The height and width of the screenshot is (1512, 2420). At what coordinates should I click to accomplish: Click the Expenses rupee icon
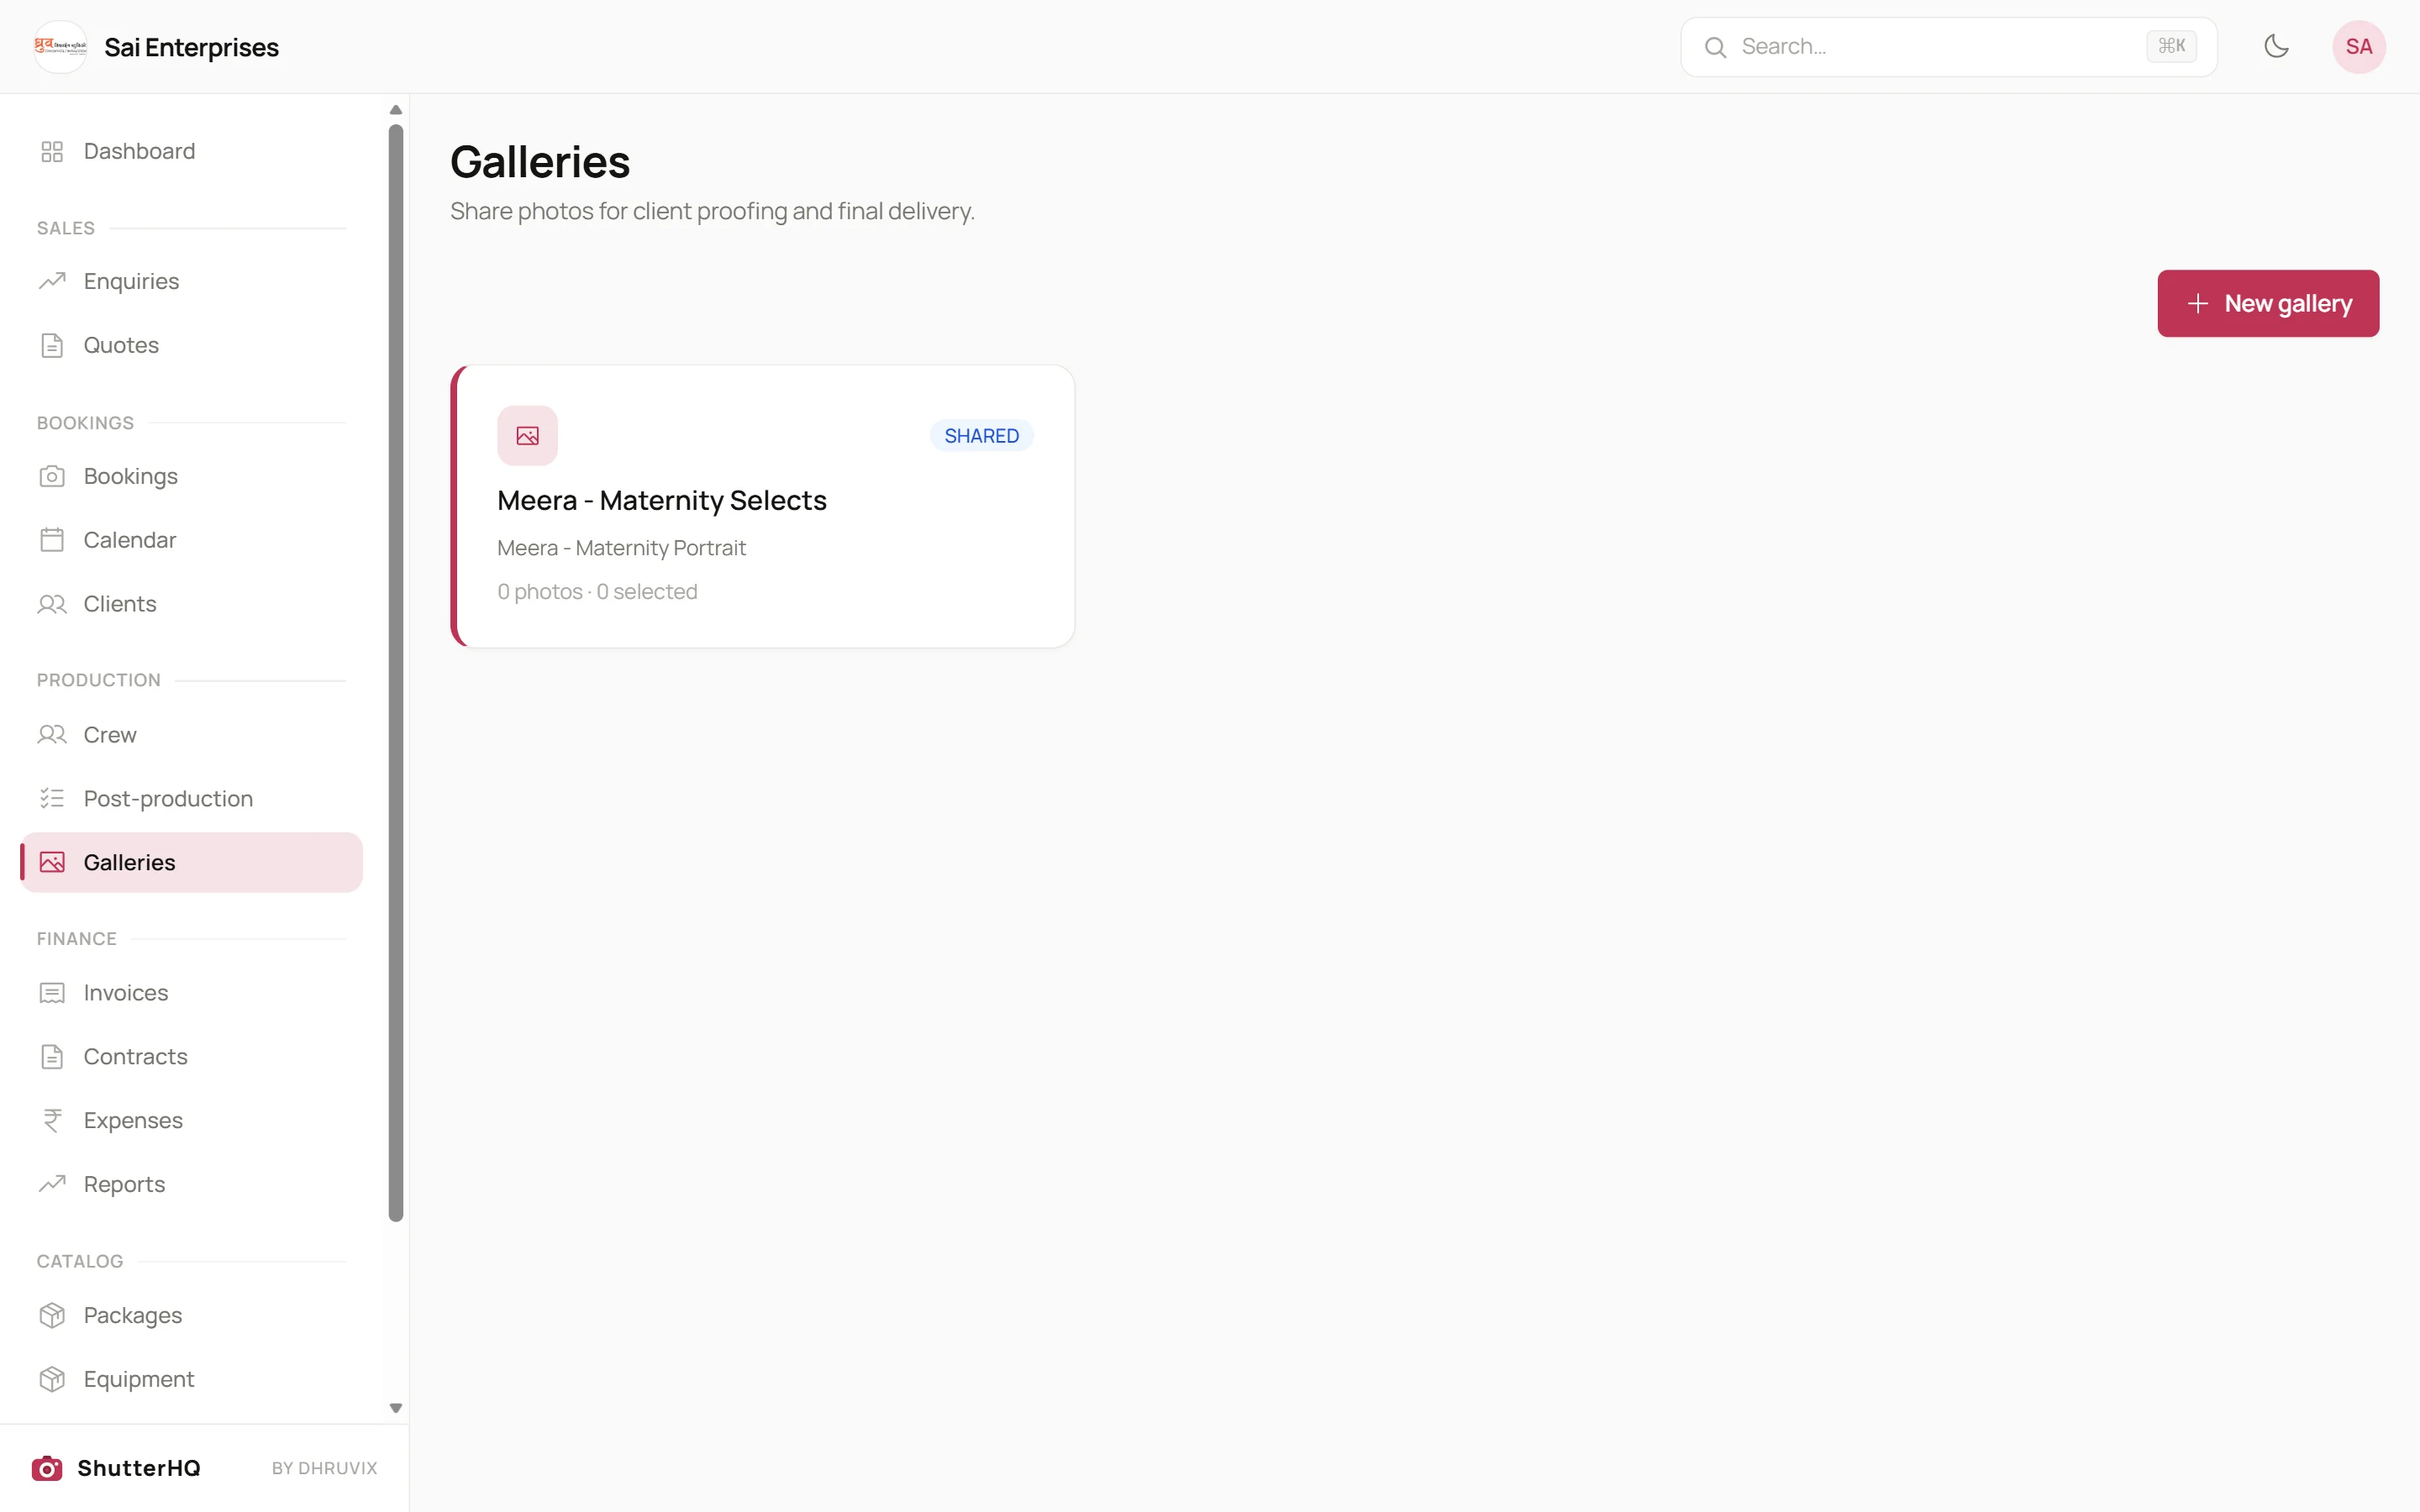coord(52,1120)
